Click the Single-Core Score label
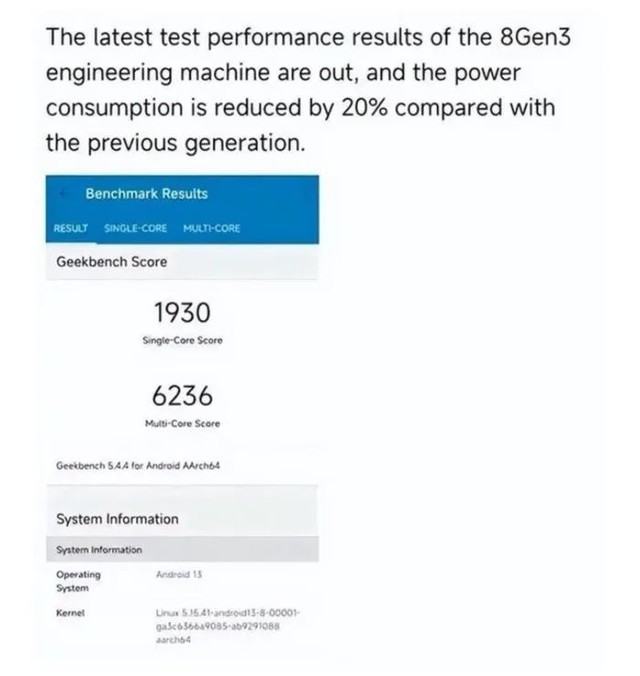Screen dimensions: 640x676 coord(183,341)
